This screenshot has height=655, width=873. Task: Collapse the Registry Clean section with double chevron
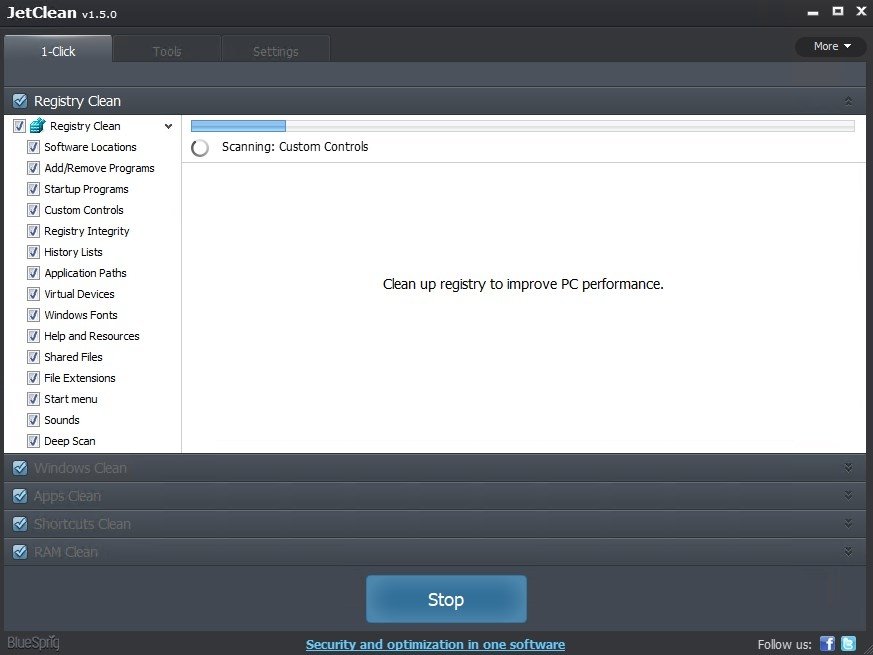point(848,101)
